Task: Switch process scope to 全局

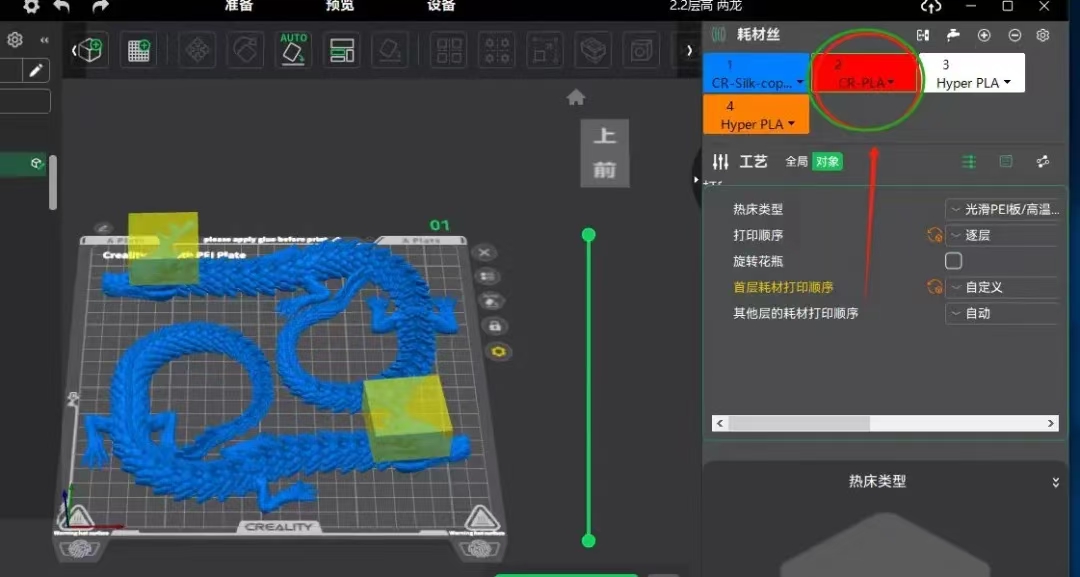Action: point(796,161)
